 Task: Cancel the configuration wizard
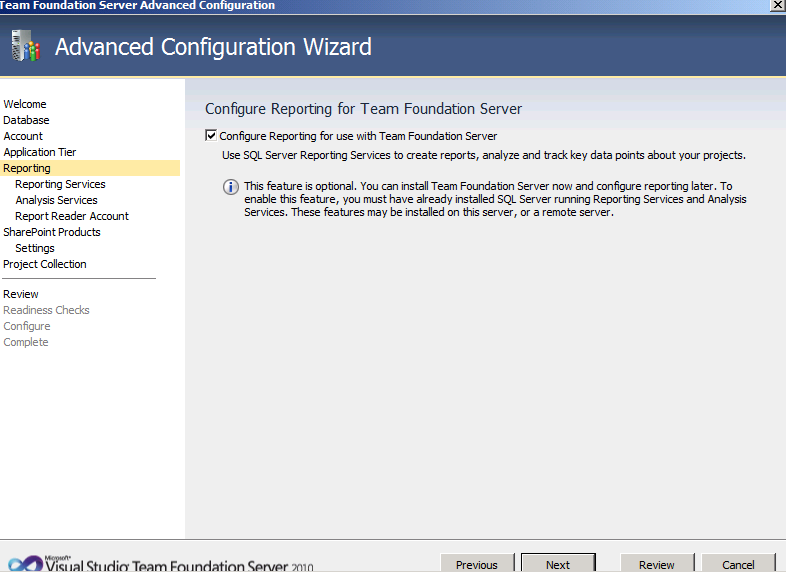(738, 564)
